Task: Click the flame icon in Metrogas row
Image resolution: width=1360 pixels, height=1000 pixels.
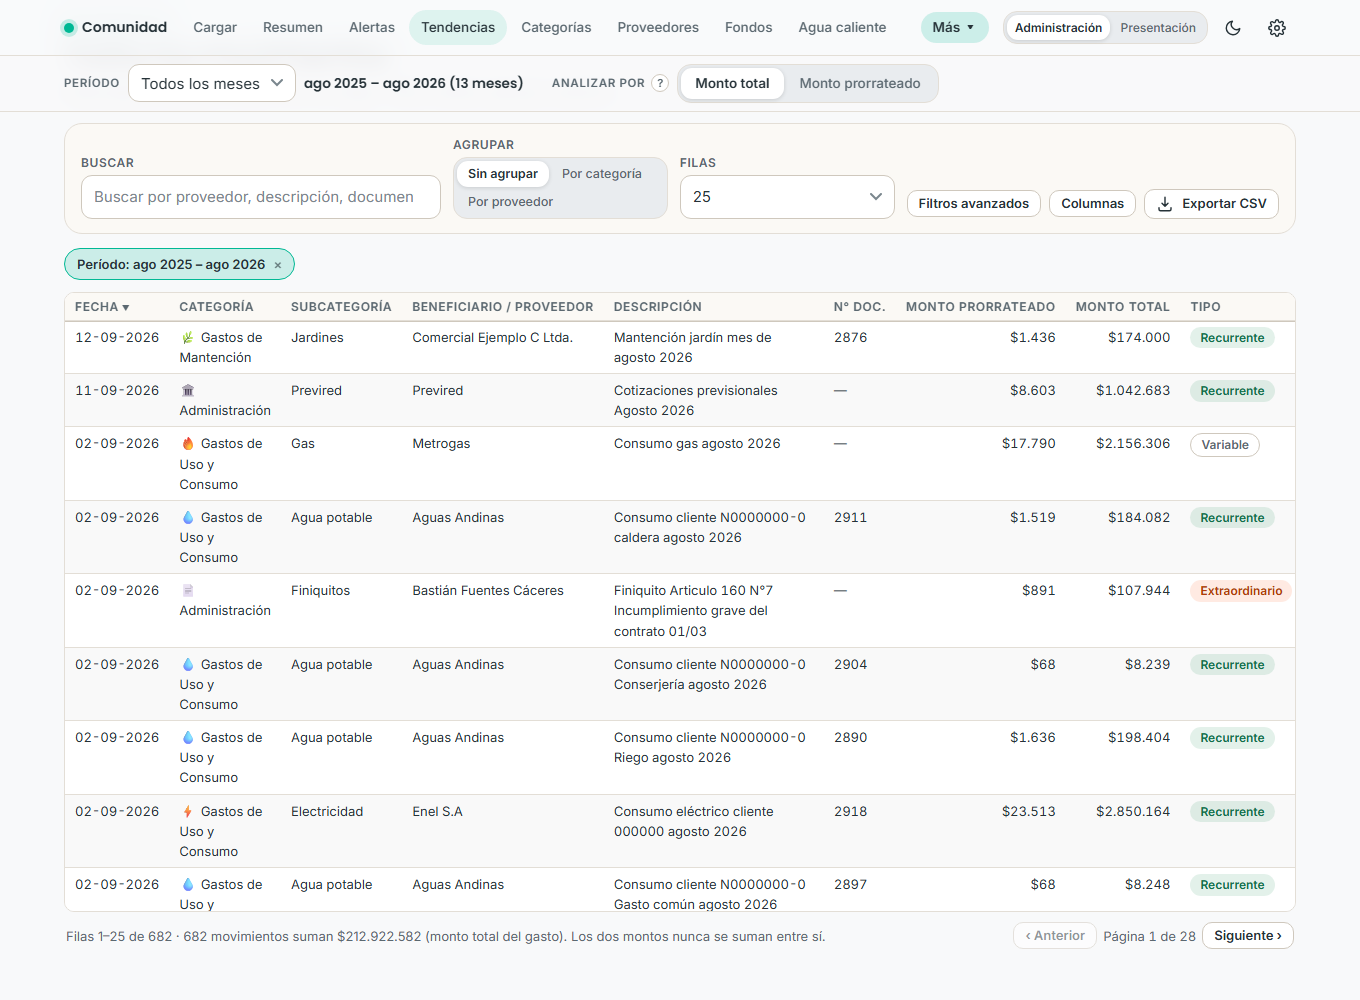Action: (187, 444)
